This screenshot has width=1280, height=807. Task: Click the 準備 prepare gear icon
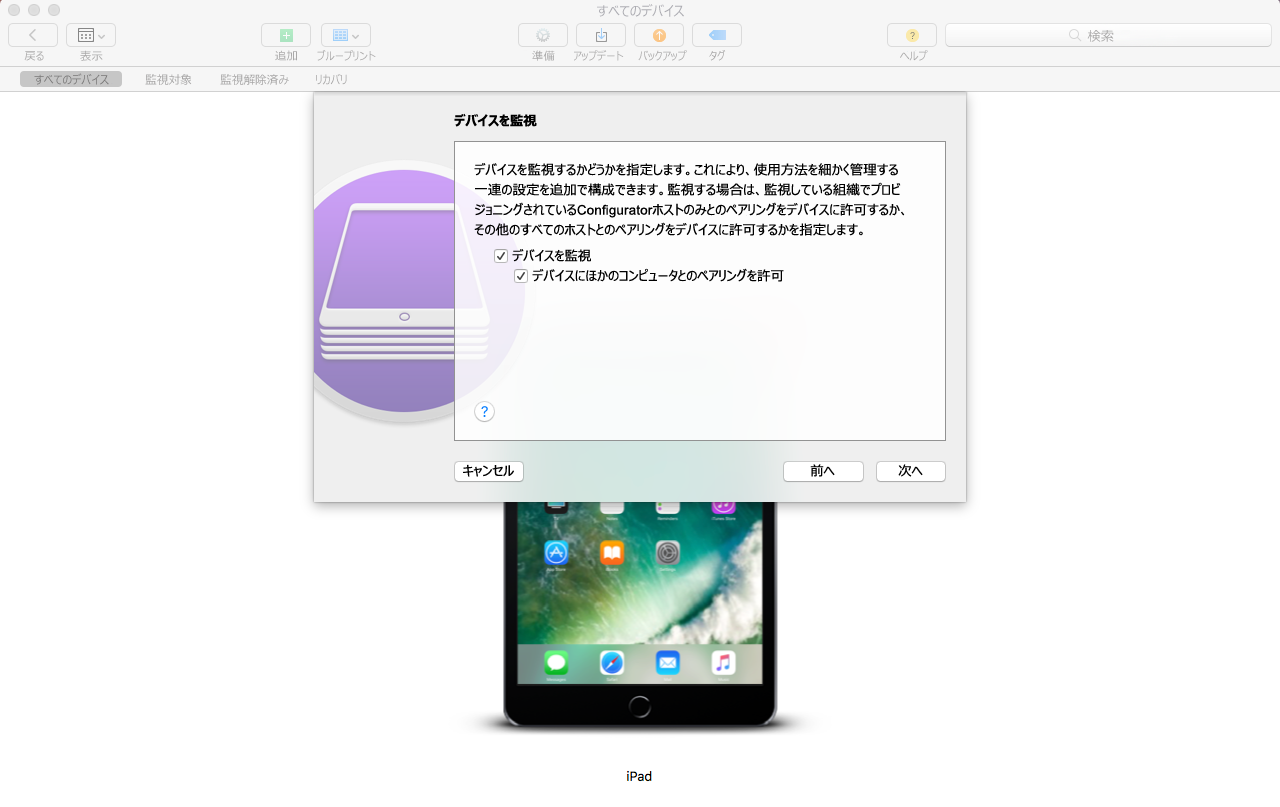(543, 35)
